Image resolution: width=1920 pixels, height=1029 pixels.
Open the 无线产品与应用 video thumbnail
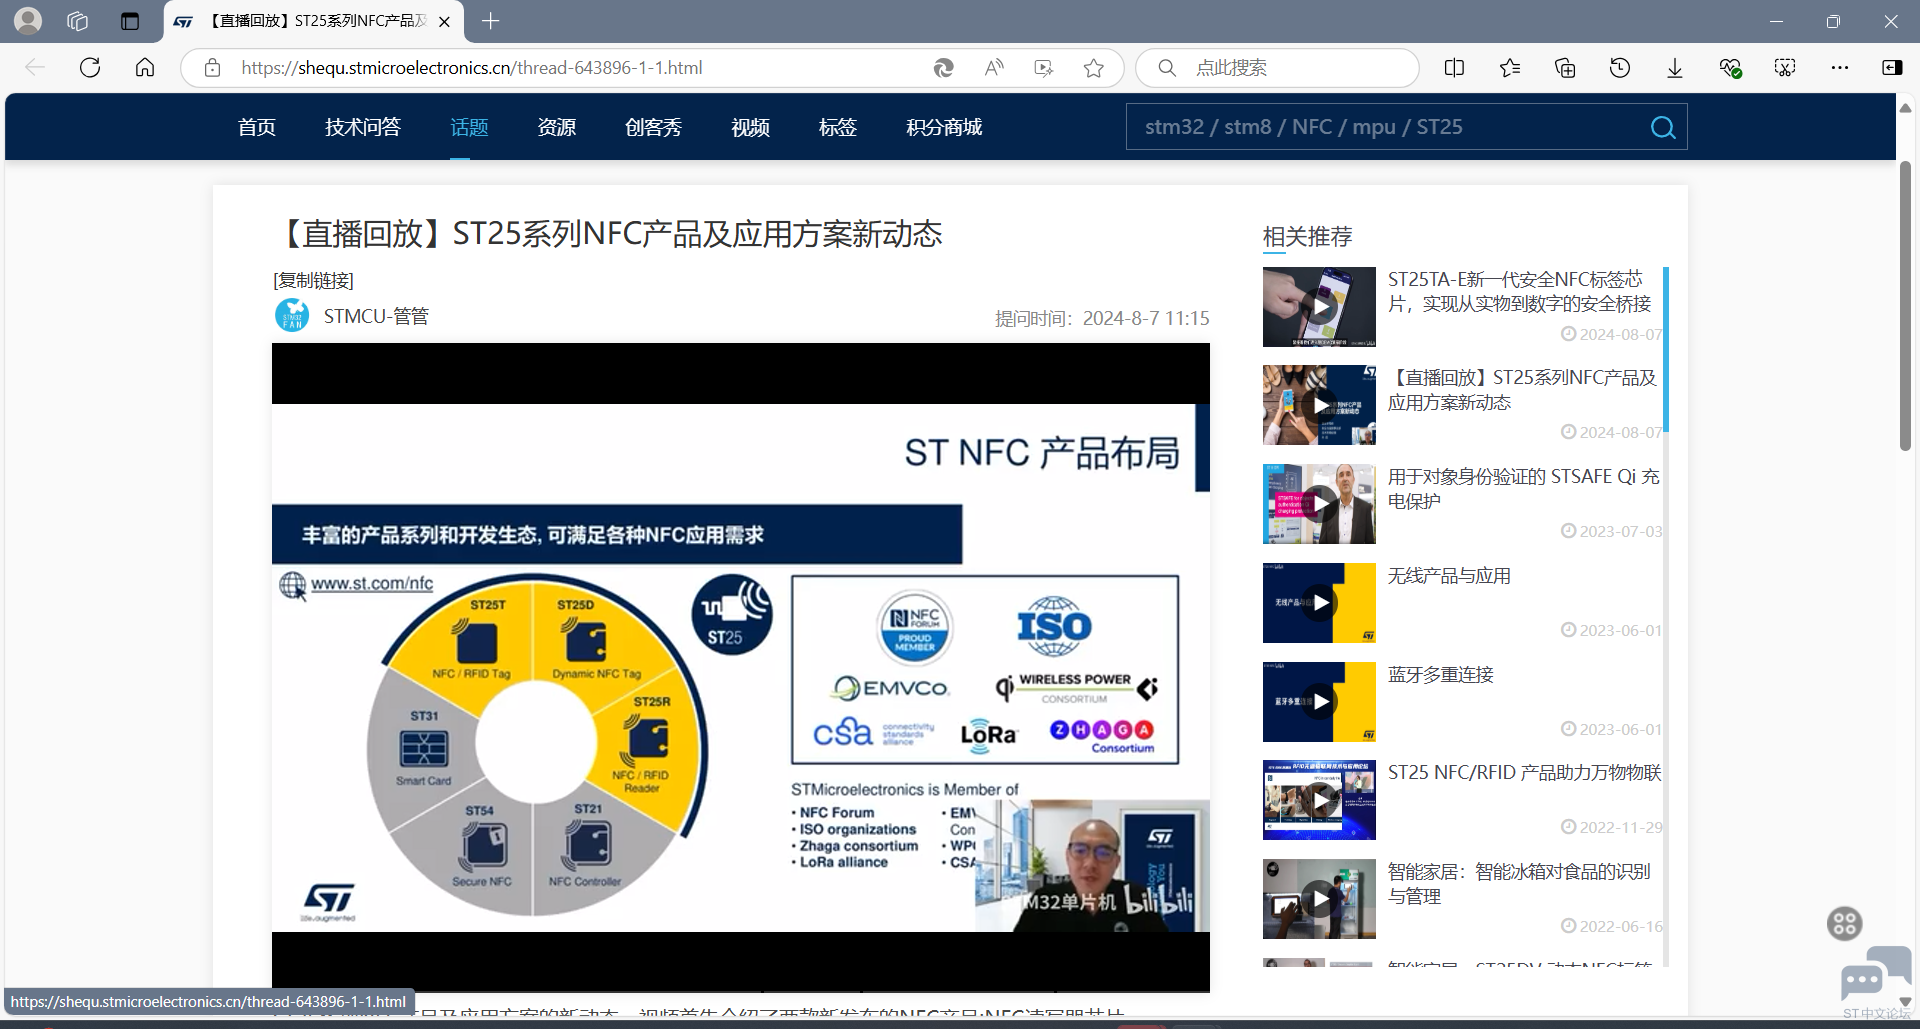pyautogui.click(x=1319, y=603)
